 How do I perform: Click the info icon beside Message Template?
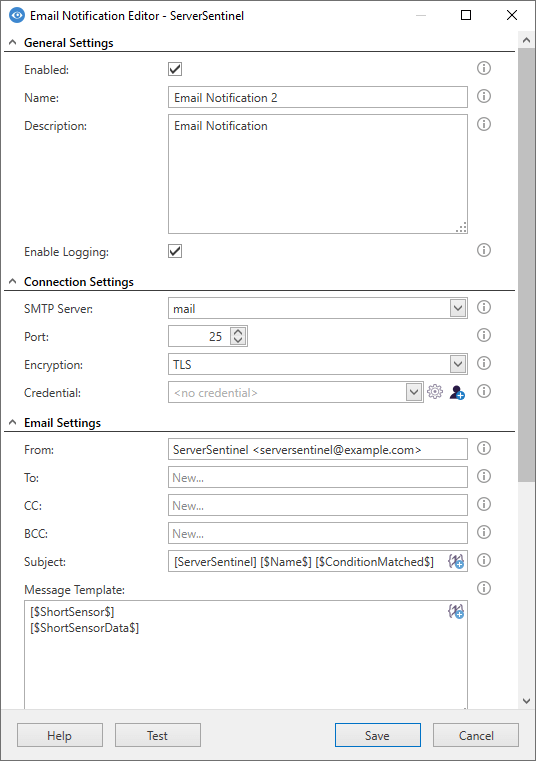pyautogui.click(x=484, y=589)
